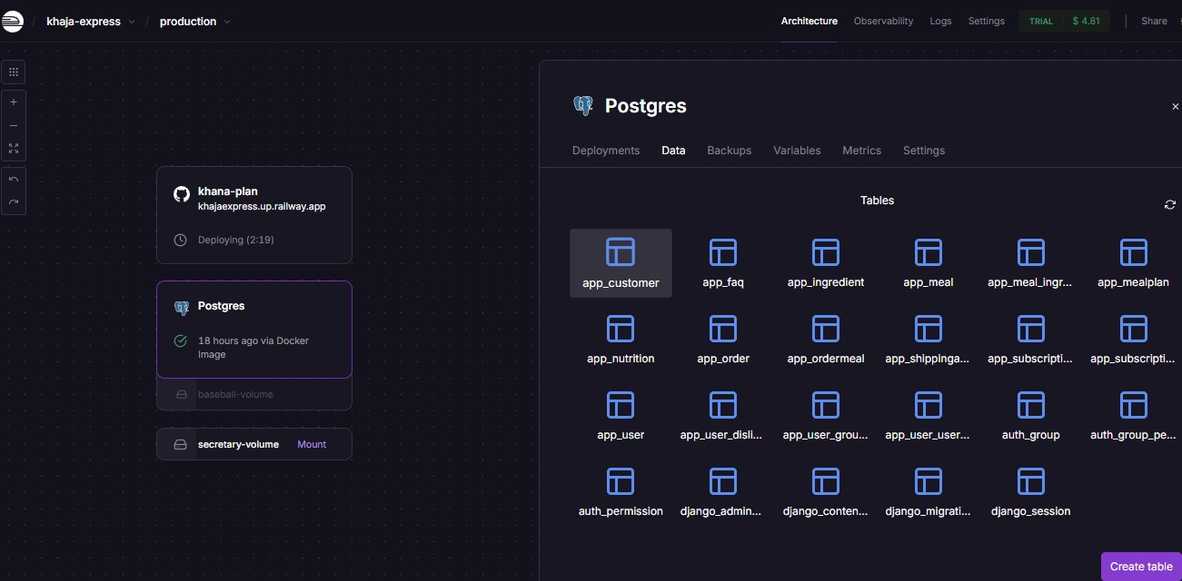Open Observability in the top navigation

point(883,21)
